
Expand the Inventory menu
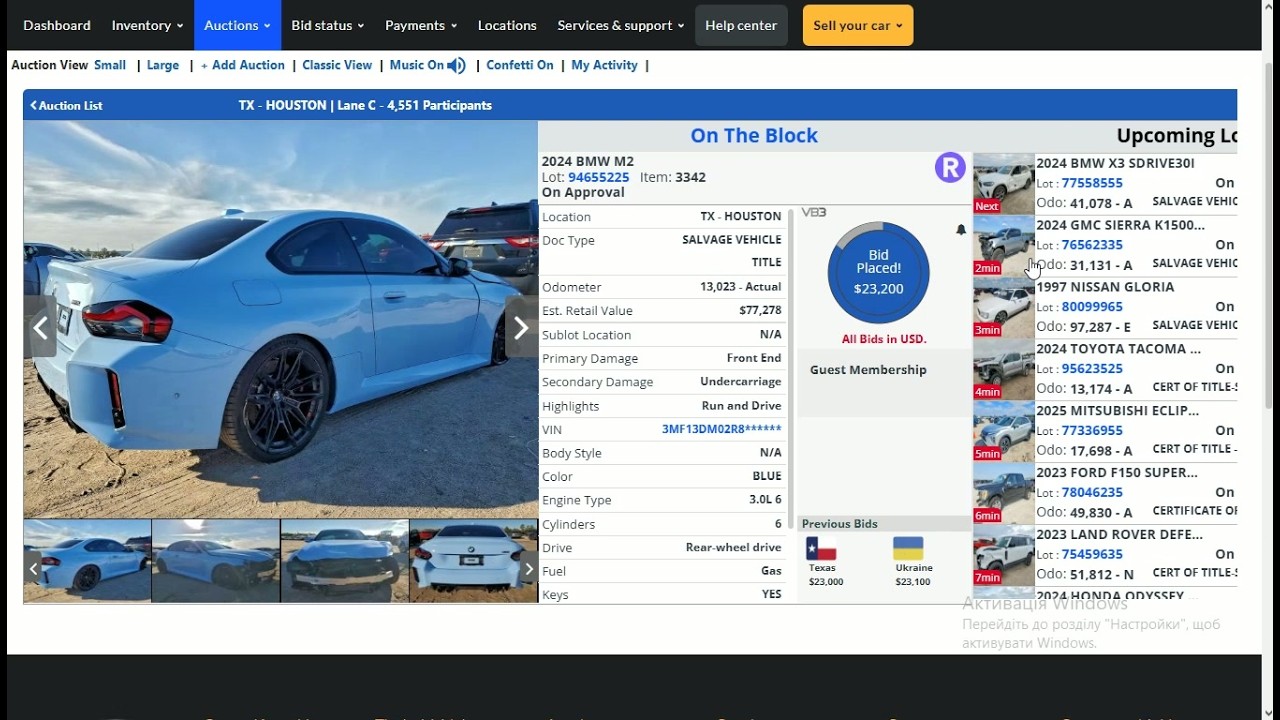tap(147, 25)
